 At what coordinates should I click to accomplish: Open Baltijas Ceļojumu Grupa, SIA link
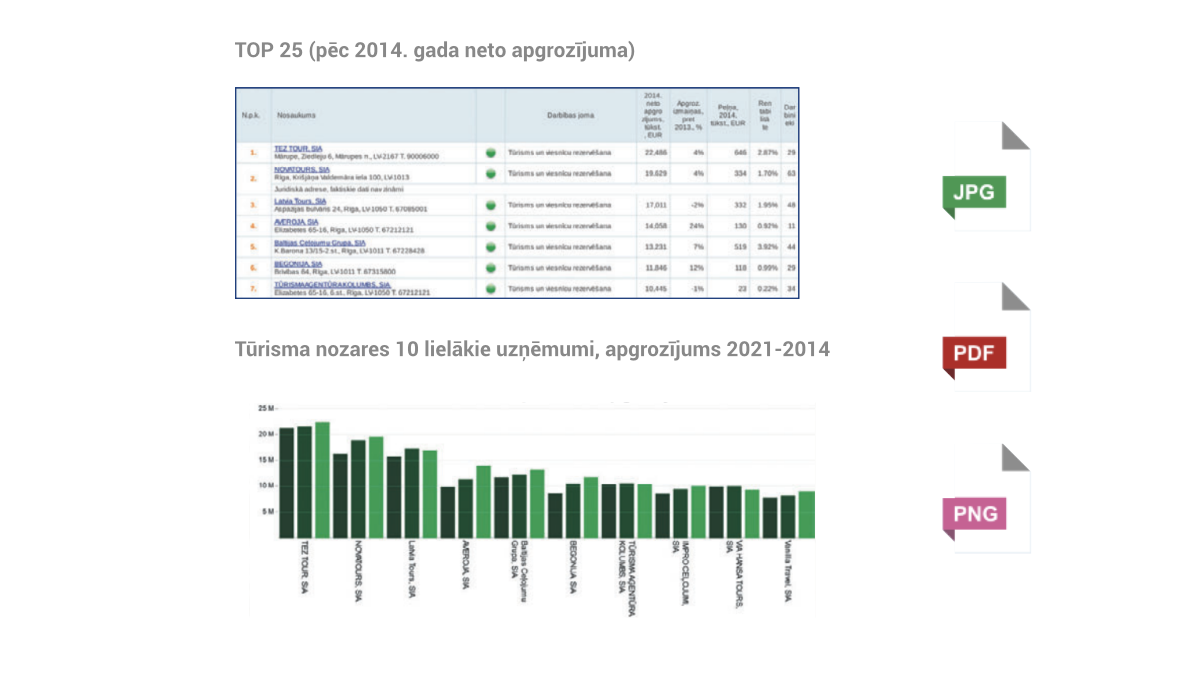(320, 242)
